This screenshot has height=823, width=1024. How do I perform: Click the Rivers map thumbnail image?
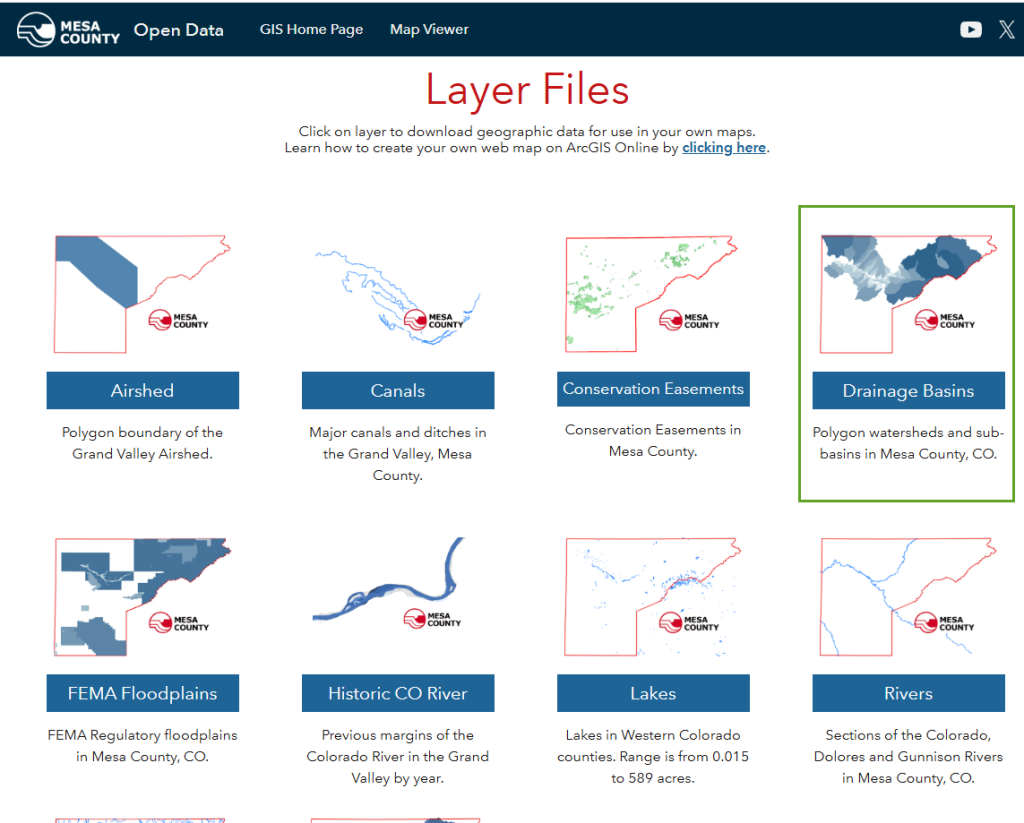(907, 597)
